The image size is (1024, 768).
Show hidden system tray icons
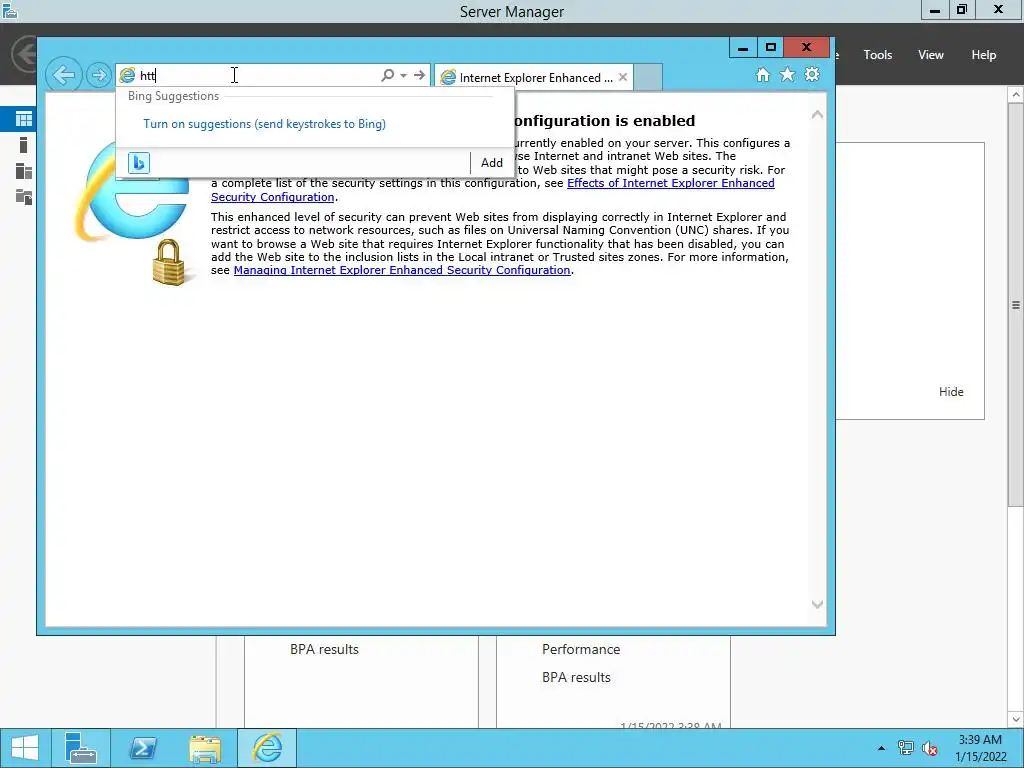coord(881,748)
